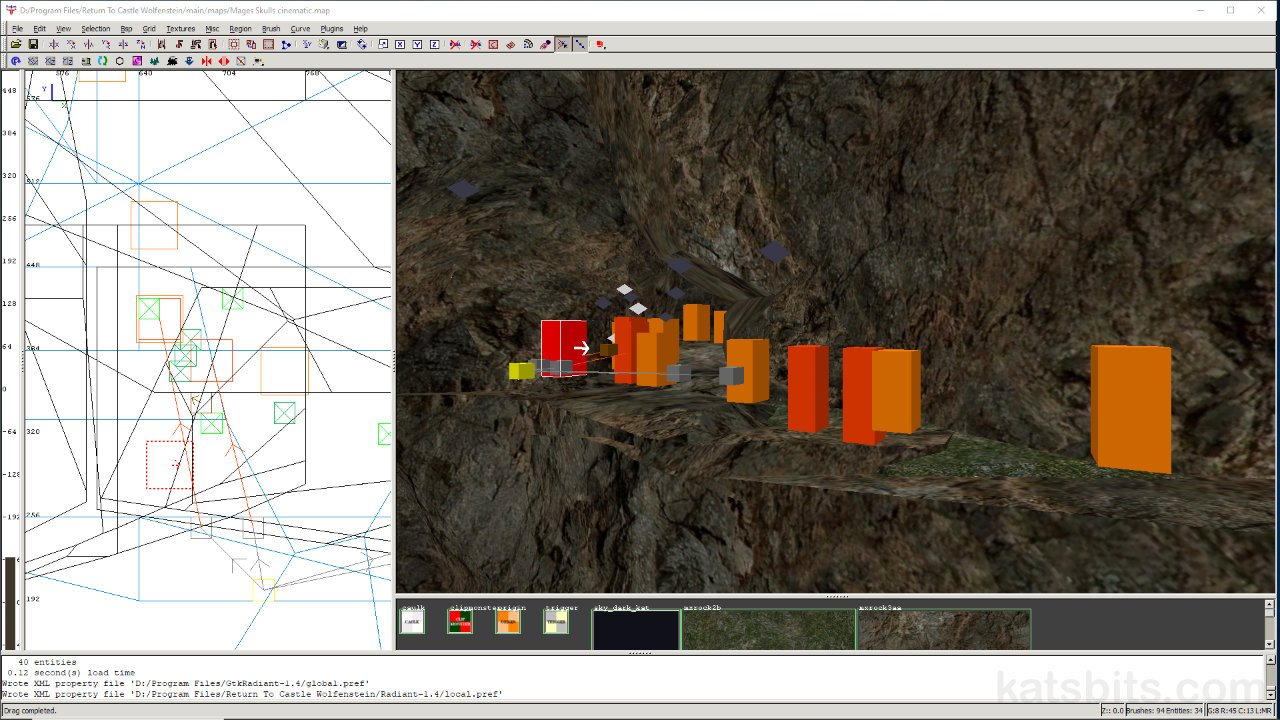
Task: Click the x-axis Rotate toolbar icon
Action: pyautogui.click(x=71, y=44)
